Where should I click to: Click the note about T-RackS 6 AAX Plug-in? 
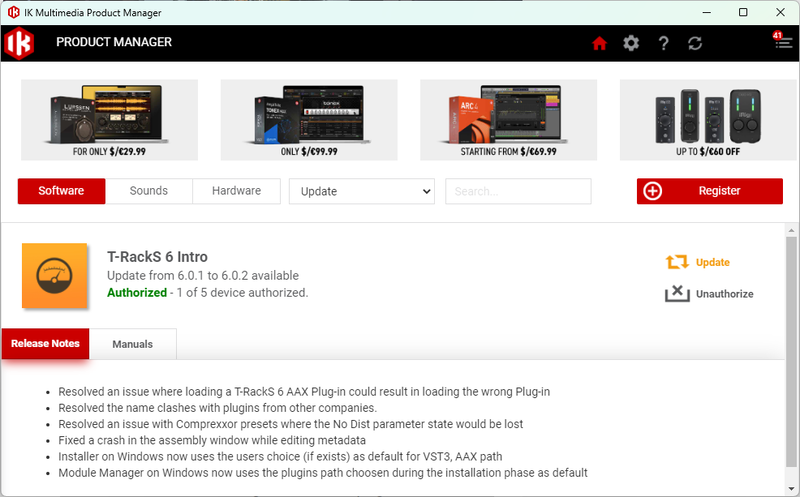[x=304, y=392]
